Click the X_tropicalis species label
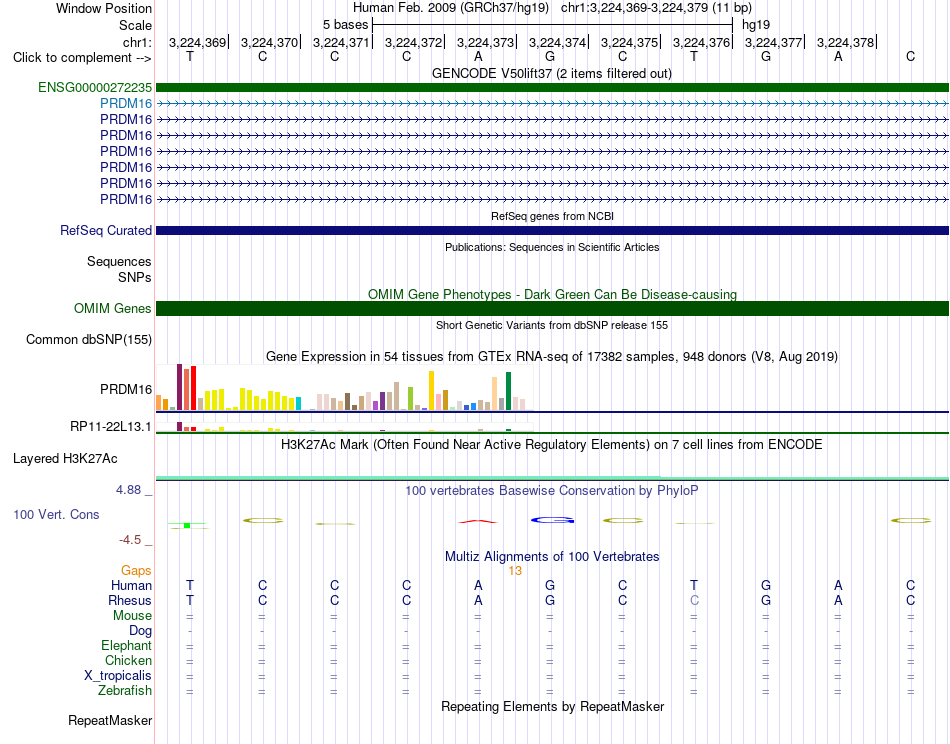950x744 pixels. coord(118,676)
